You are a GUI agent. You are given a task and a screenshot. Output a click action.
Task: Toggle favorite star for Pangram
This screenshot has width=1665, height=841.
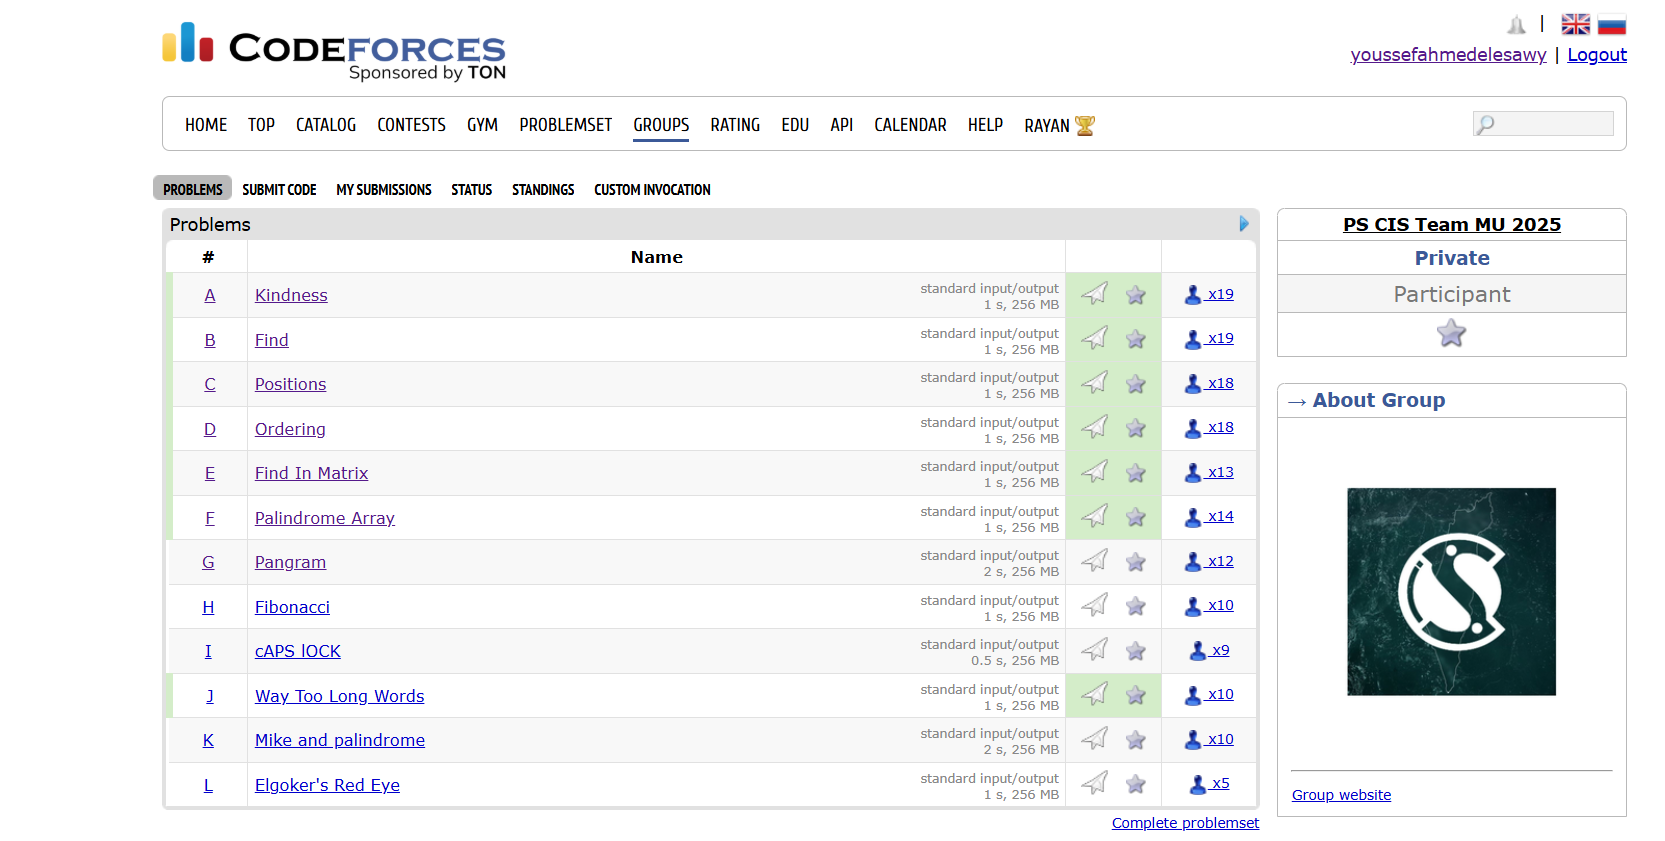coord(1136,561)
